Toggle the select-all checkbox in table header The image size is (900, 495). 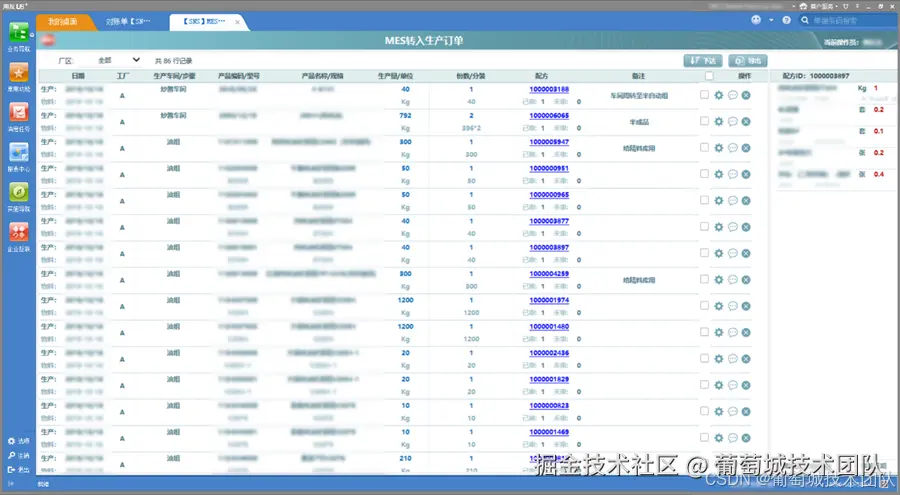[709, 76]
